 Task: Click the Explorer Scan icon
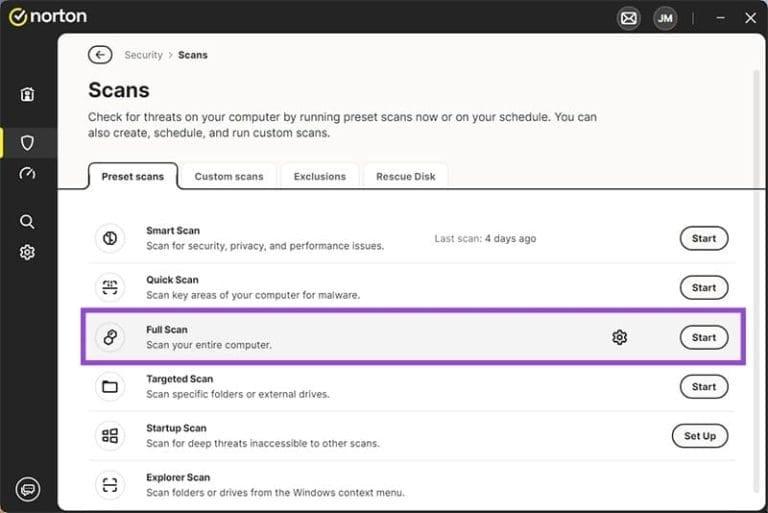[x=110, y=485]
